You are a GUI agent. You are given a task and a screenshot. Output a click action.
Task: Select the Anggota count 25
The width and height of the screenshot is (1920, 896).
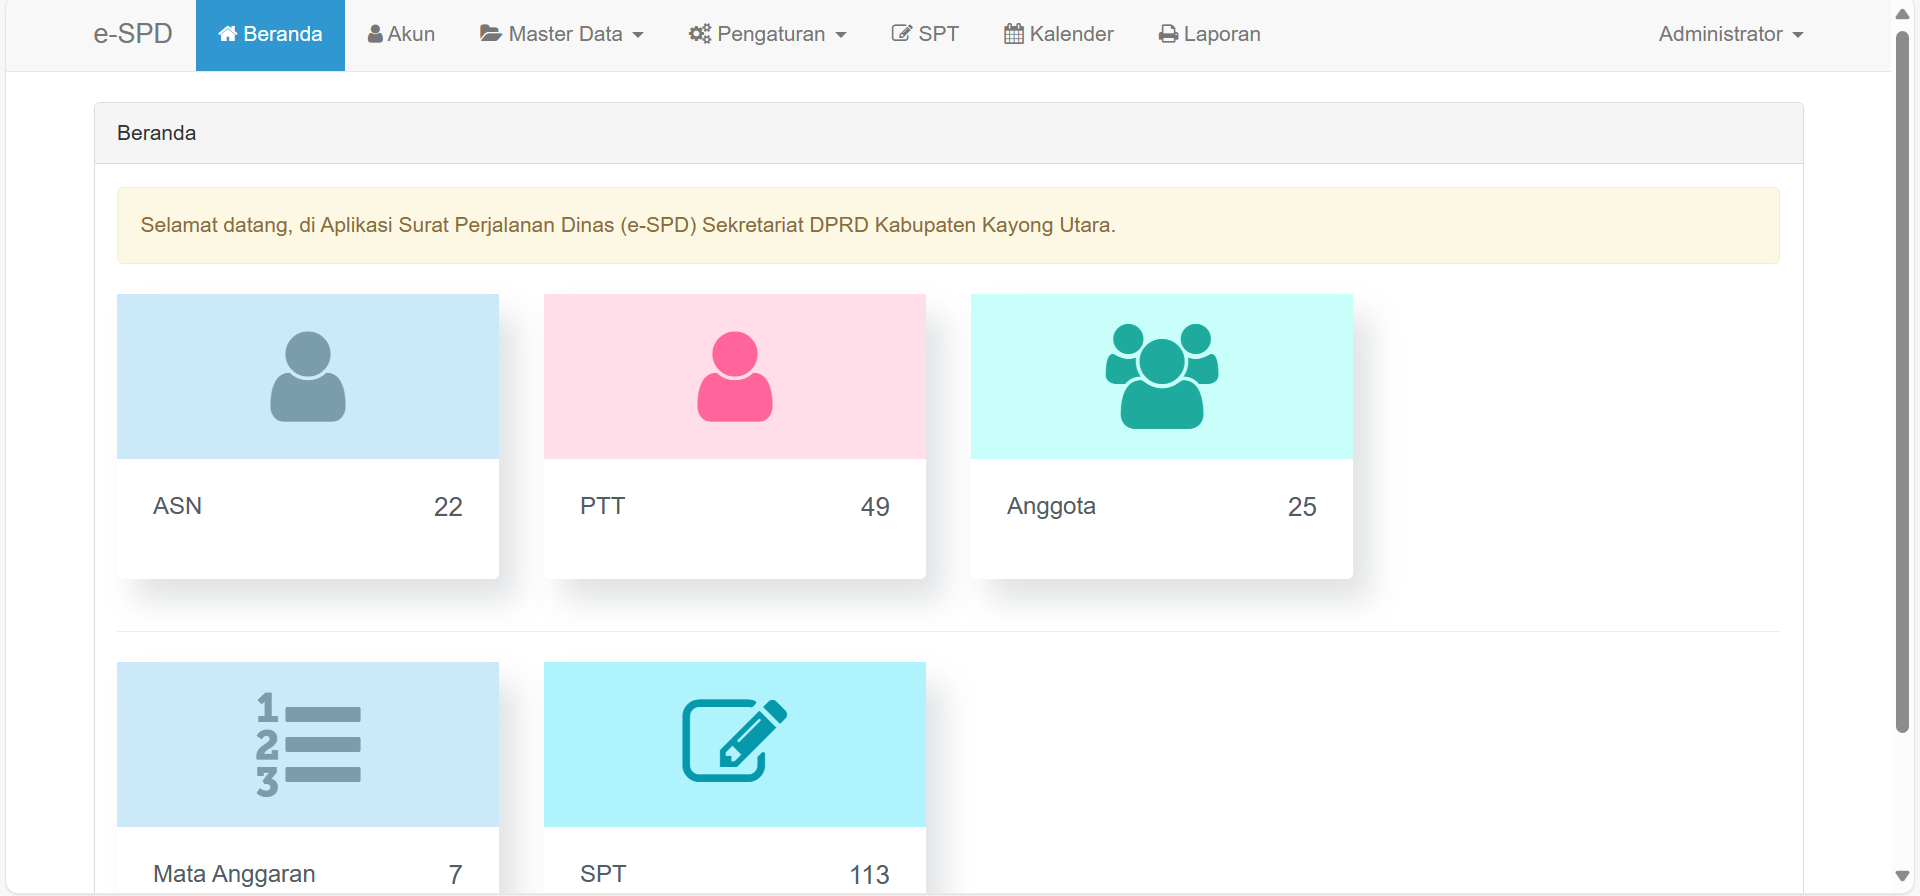(1302, 507)
